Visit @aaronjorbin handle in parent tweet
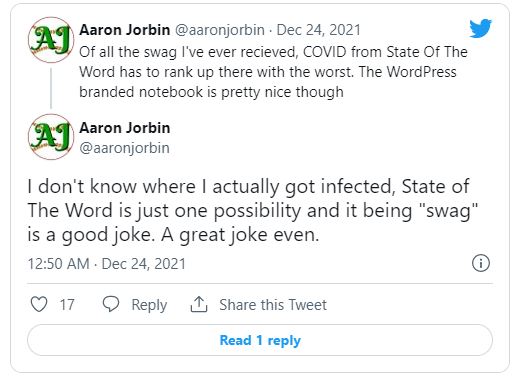This screenshot has width=524, height=380. coord(220,30)
